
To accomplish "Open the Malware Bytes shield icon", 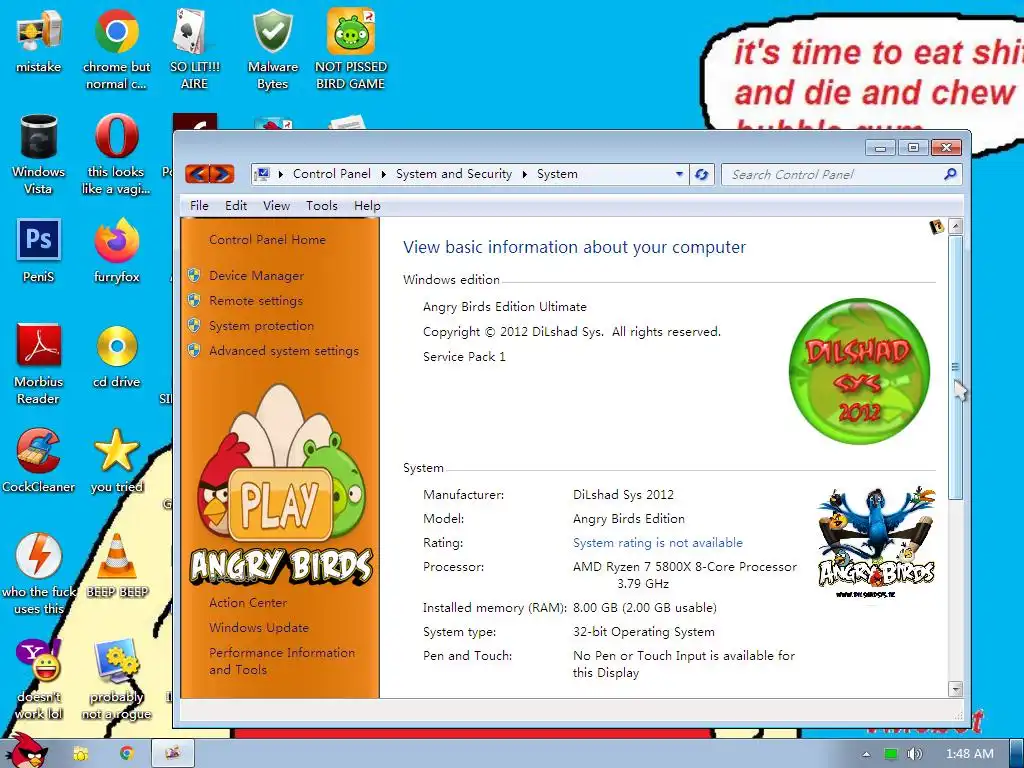I will point(272,49).
